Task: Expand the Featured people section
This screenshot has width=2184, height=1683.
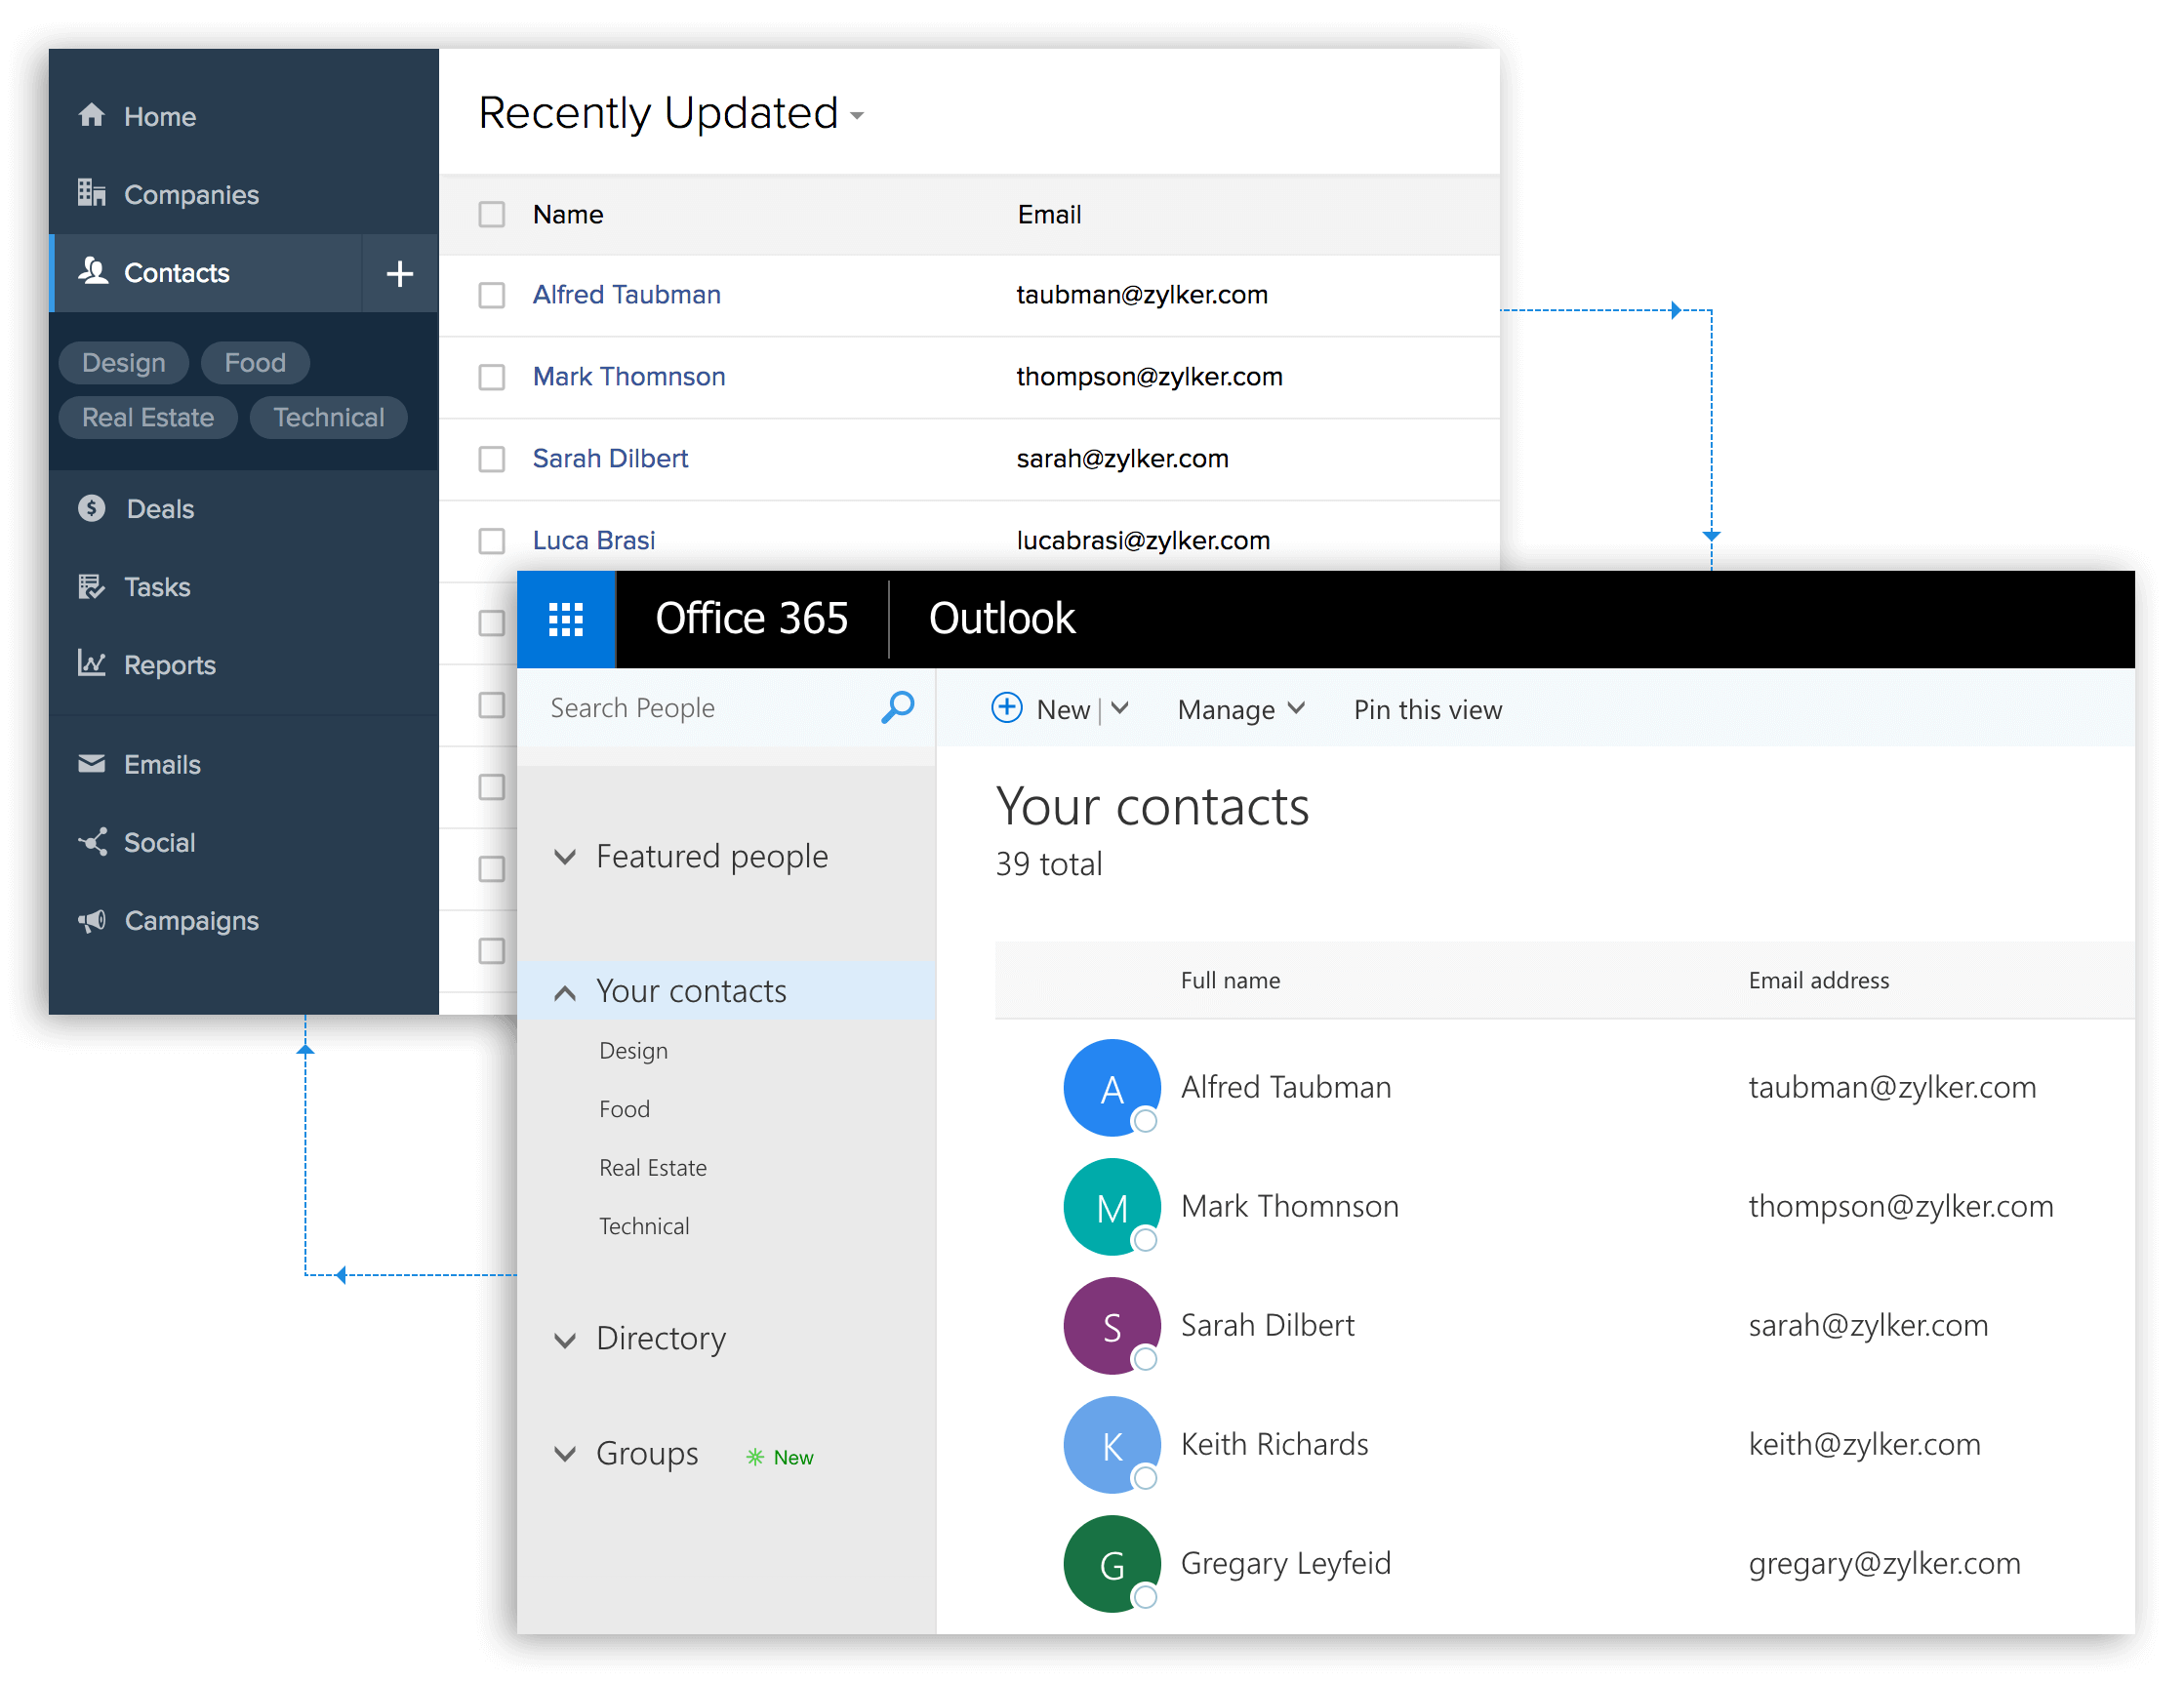Action: coord(568,854)
